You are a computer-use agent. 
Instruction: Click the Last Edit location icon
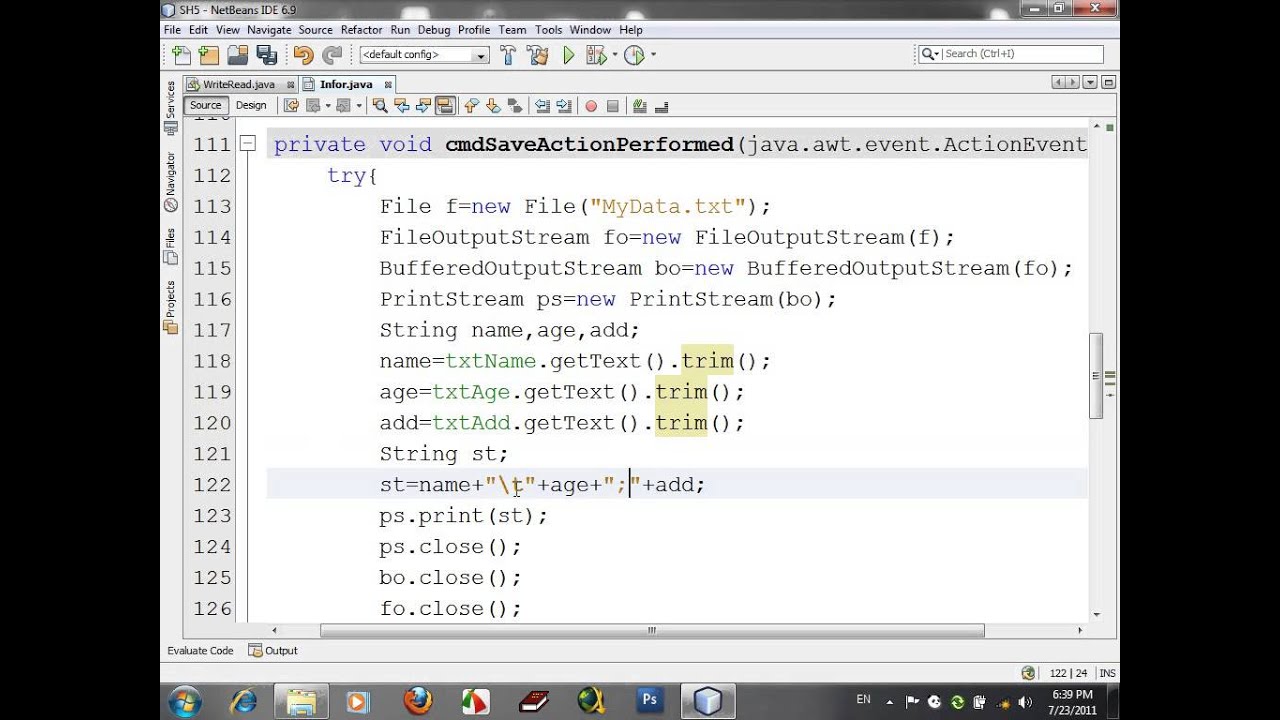pyautogui.click(x=291, y=105)
